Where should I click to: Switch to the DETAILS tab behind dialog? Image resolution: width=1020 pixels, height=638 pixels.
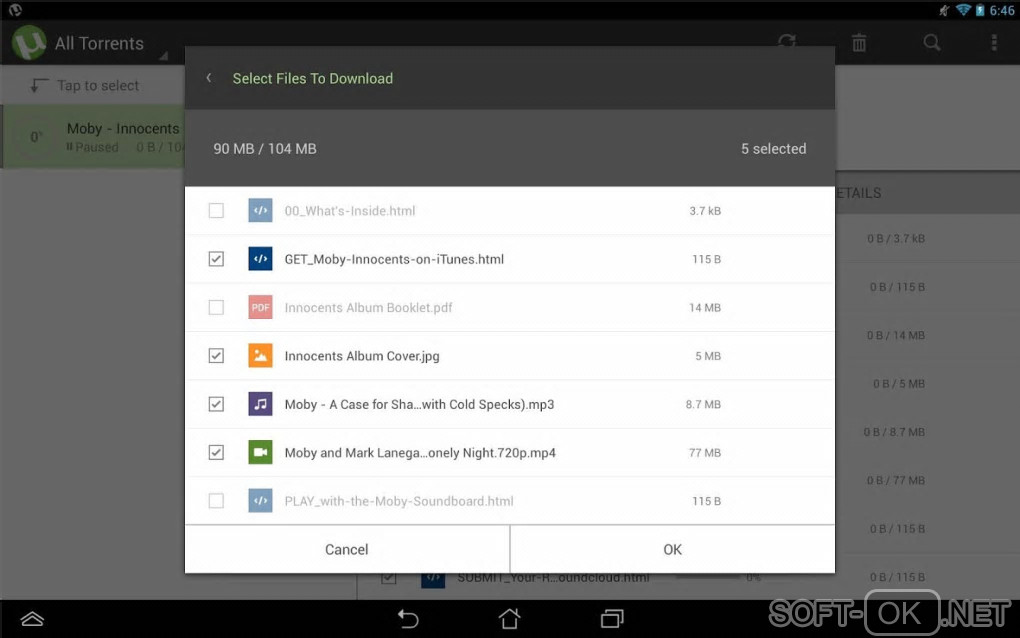[859, 193]
